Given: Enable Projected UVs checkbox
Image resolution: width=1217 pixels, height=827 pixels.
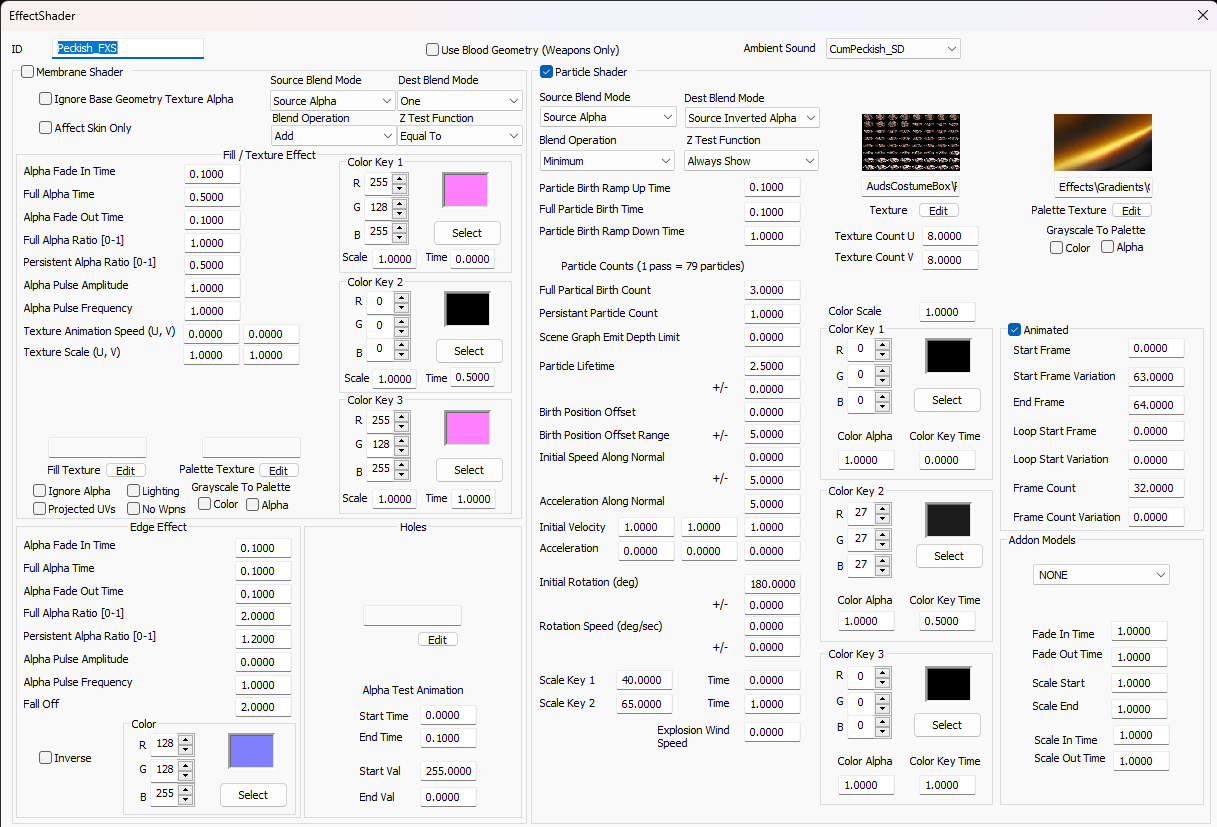Looking at the screenshot, I should pyautogui.click(x=40, y=509).
